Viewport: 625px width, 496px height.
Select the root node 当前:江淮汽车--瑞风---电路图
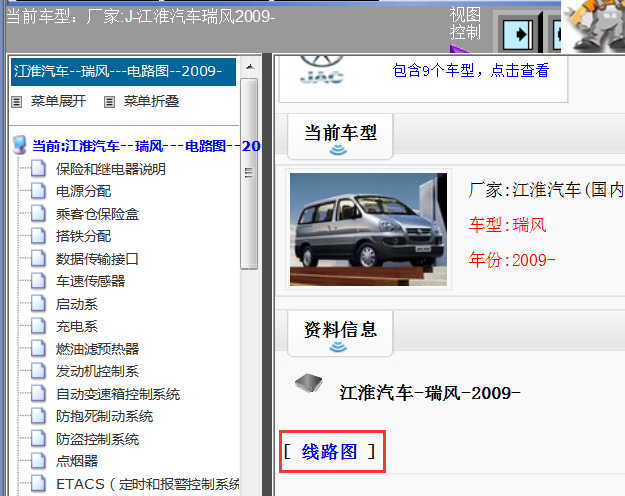click(146, 146)
